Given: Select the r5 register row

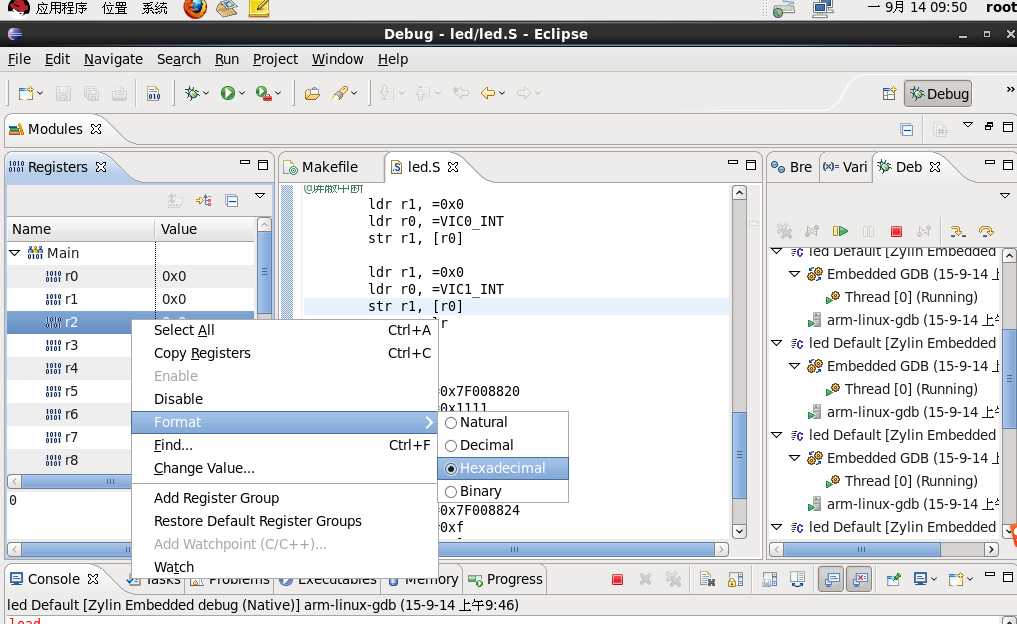Looking at the screenshot, I should pyautogui.click(x=71, y=392).
